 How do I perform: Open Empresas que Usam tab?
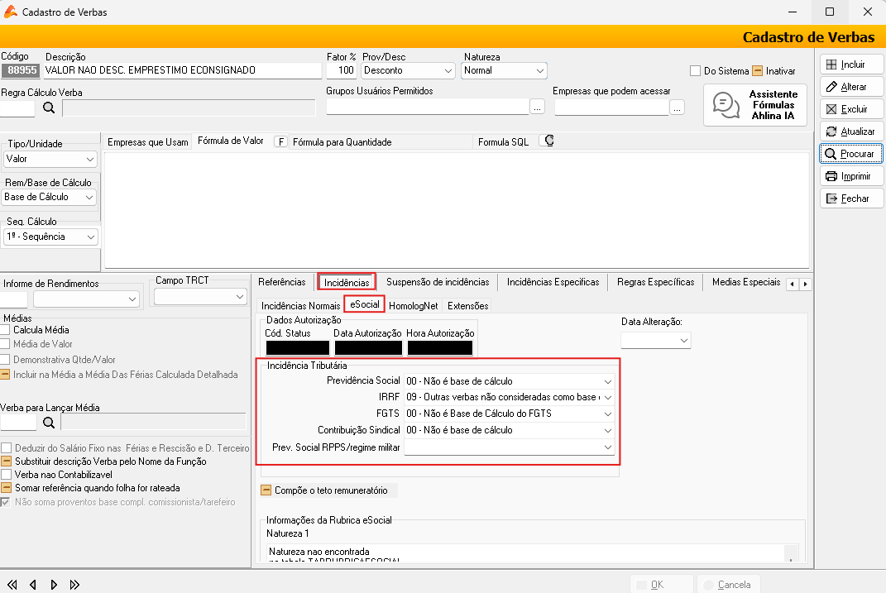[x=147, y=142]
